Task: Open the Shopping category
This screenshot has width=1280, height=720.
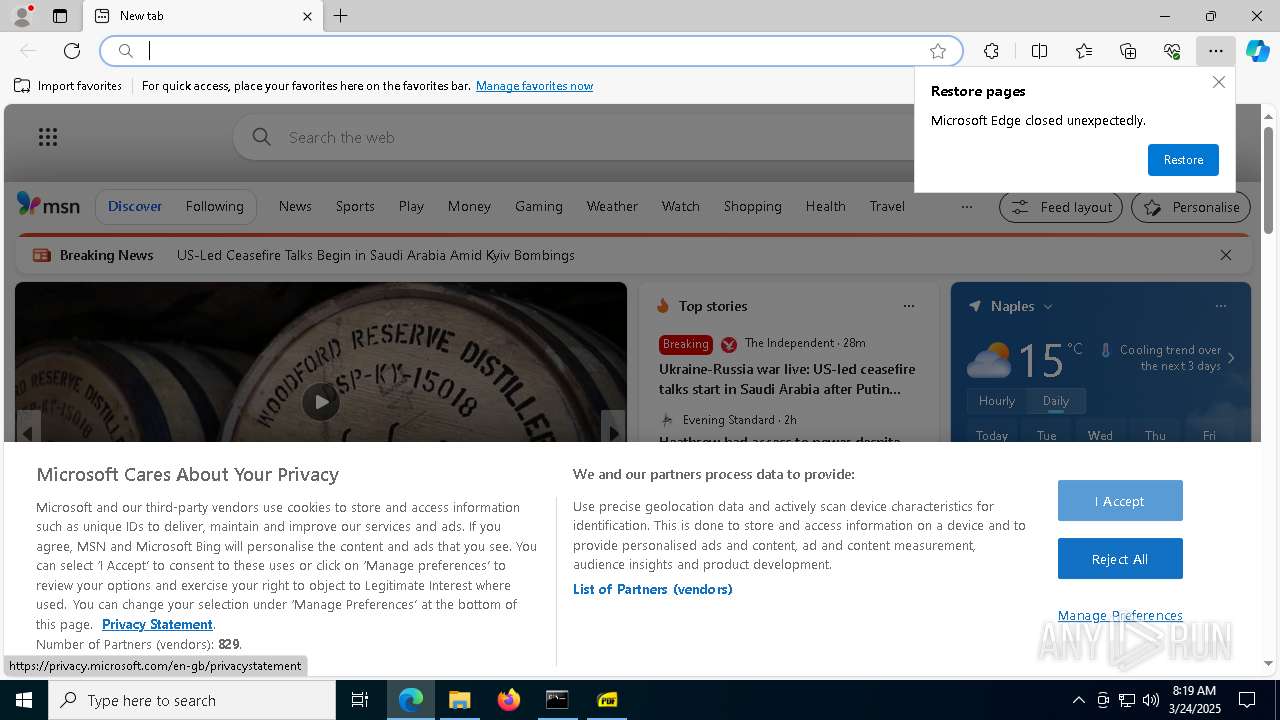Action: tap(752, 206)
